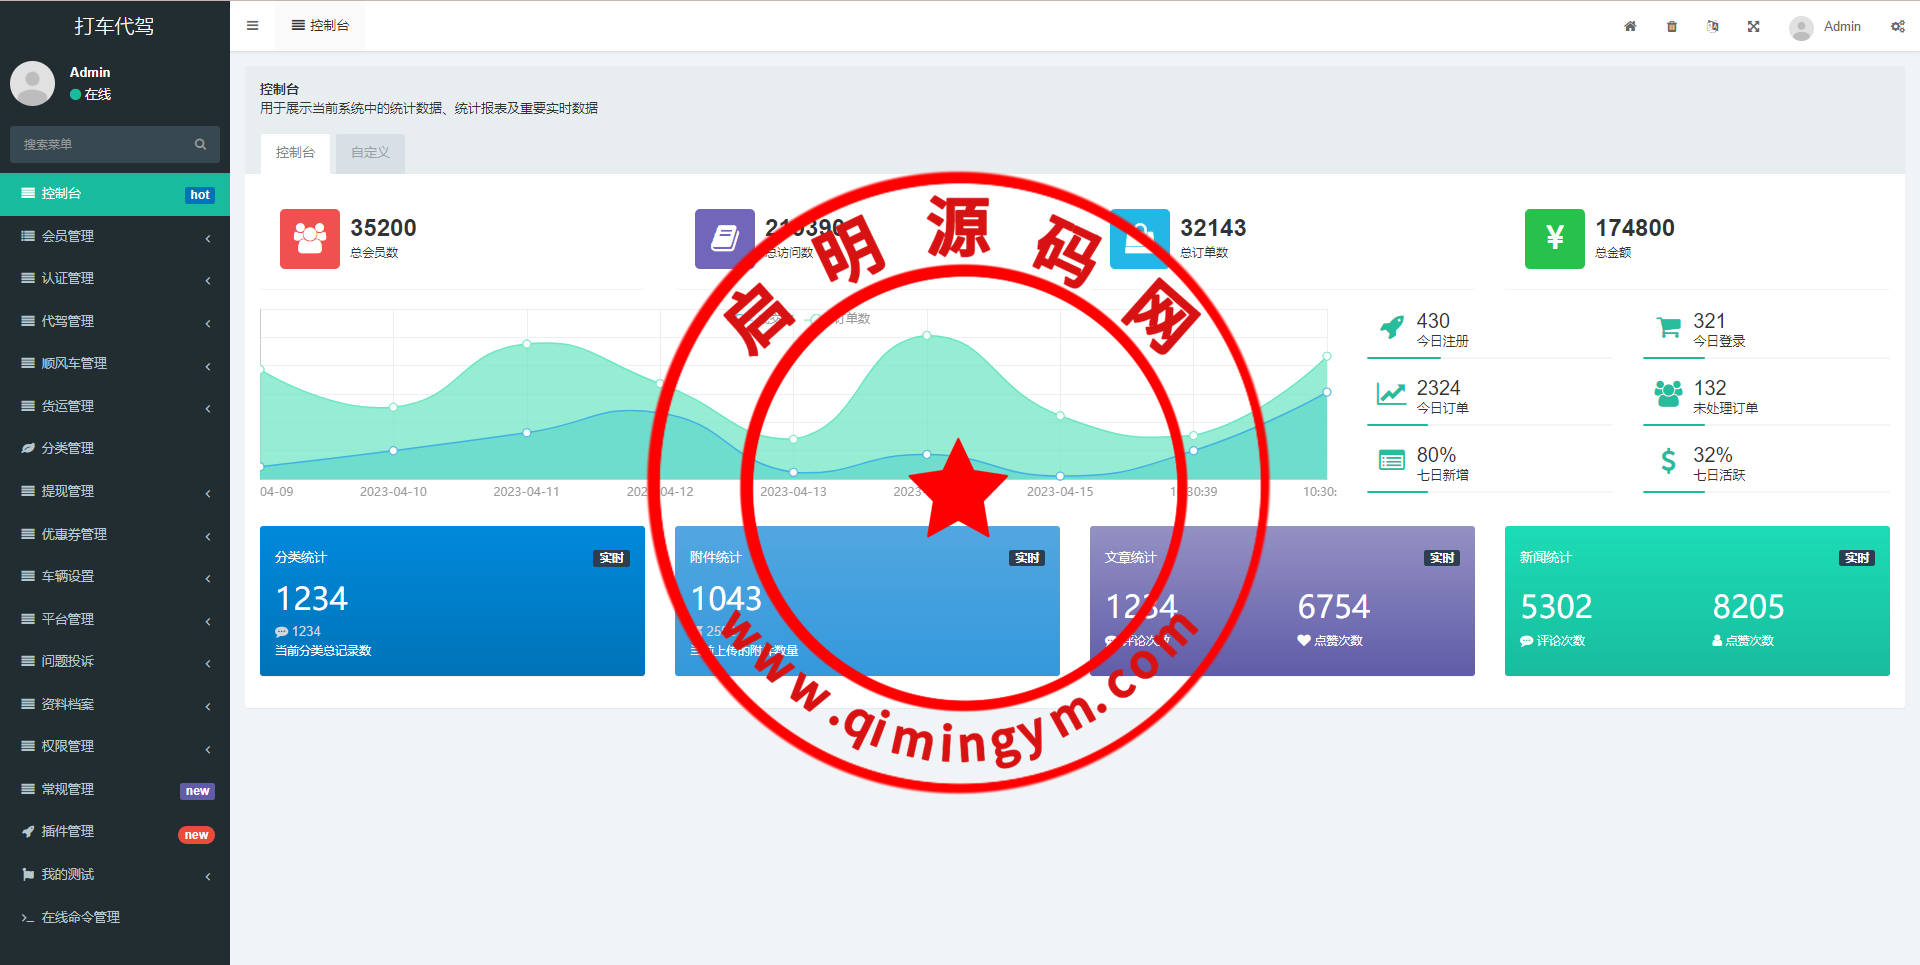Viewport: 1920px width, 965px height.
Task: Open the settings gears icon
Action: pos(1897,27)
